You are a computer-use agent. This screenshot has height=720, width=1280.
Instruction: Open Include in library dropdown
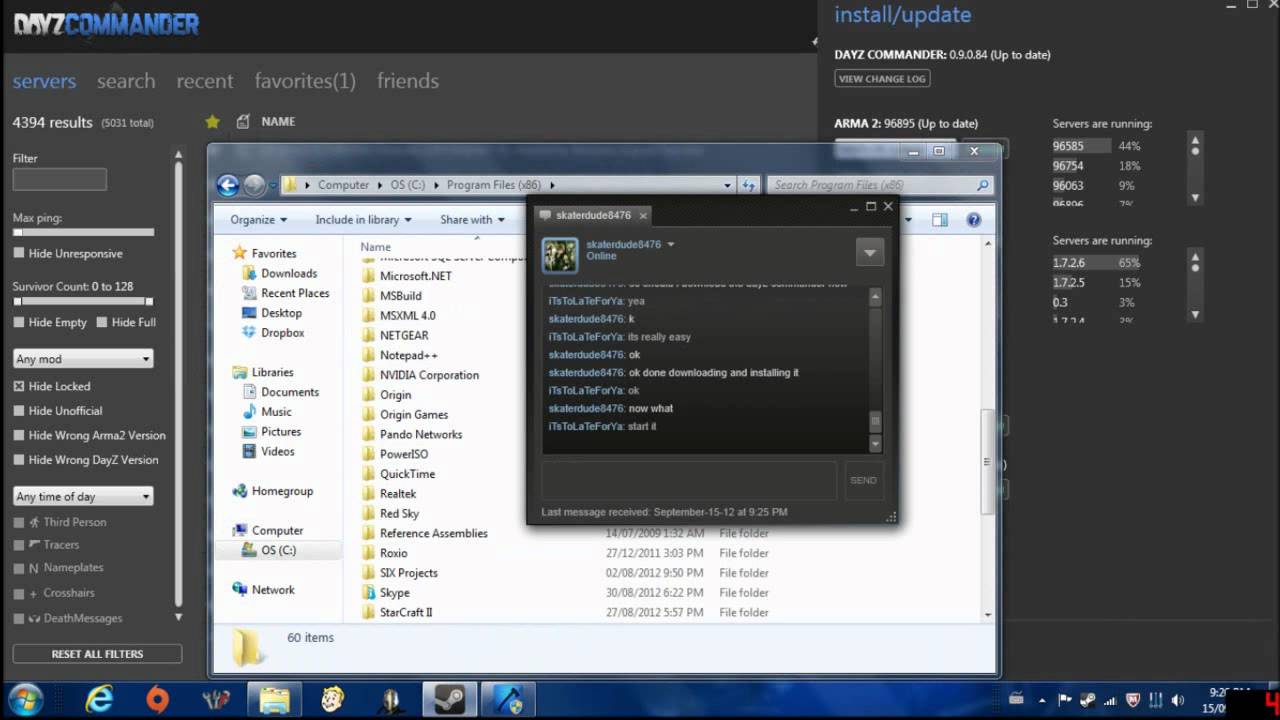coord(363,220)
